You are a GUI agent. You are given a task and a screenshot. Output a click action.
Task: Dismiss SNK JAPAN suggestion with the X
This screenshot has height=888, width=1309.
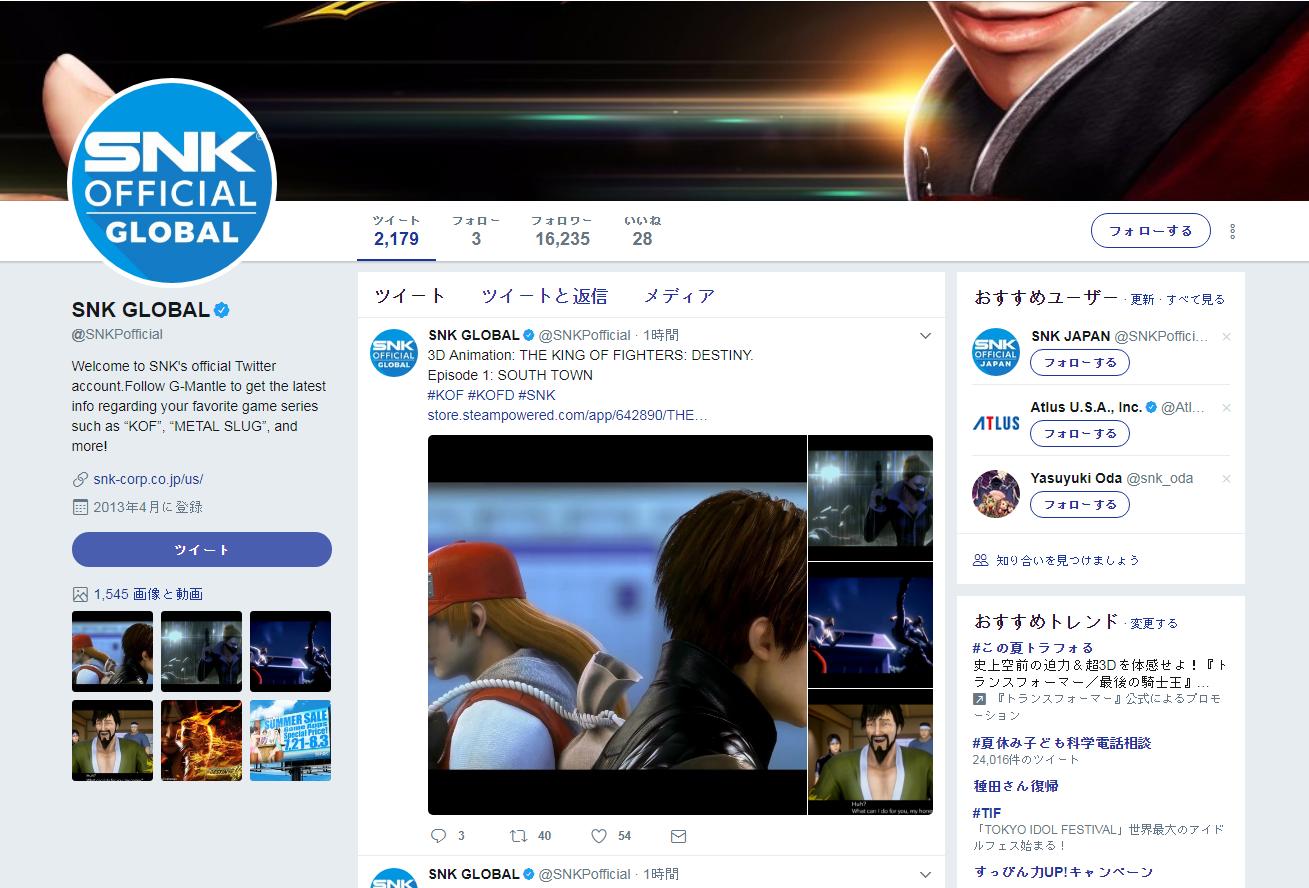click(1226, 337)
